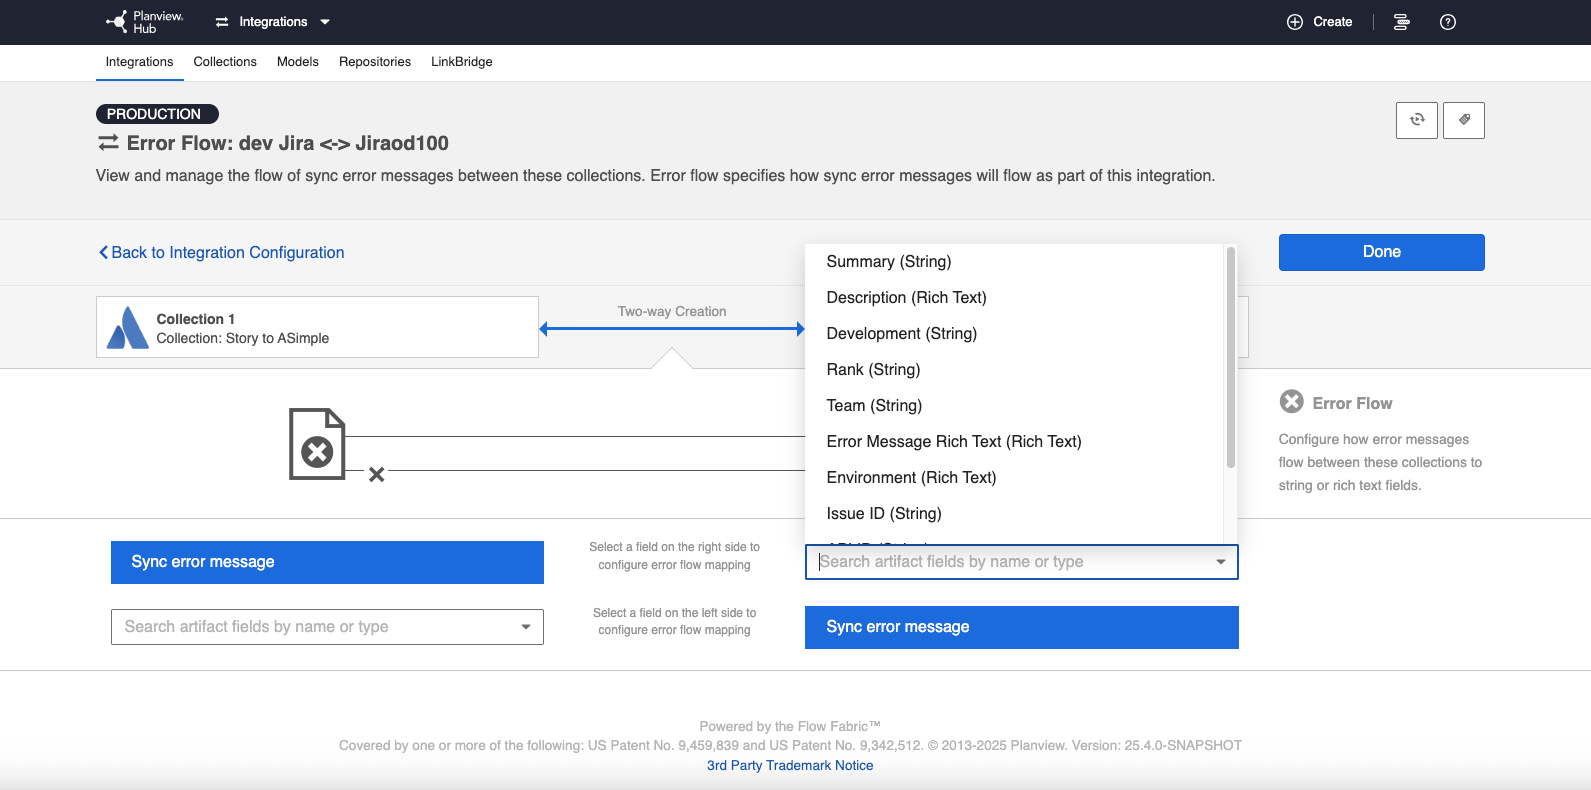This screenshot has height=790, width=1591.
Task: Click the Collection 1 Jira logo icon
Action: [128, 328]
